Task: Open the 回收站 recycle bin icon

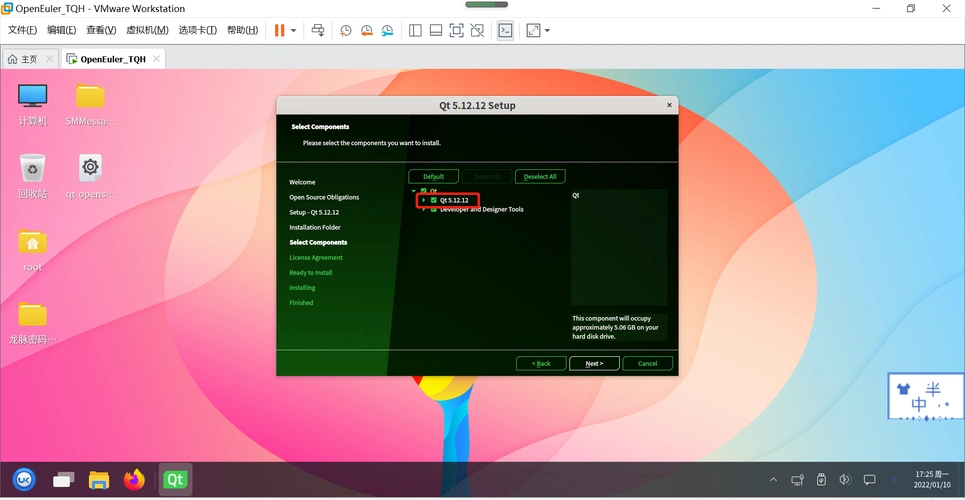Action: [x=33, y=177]
